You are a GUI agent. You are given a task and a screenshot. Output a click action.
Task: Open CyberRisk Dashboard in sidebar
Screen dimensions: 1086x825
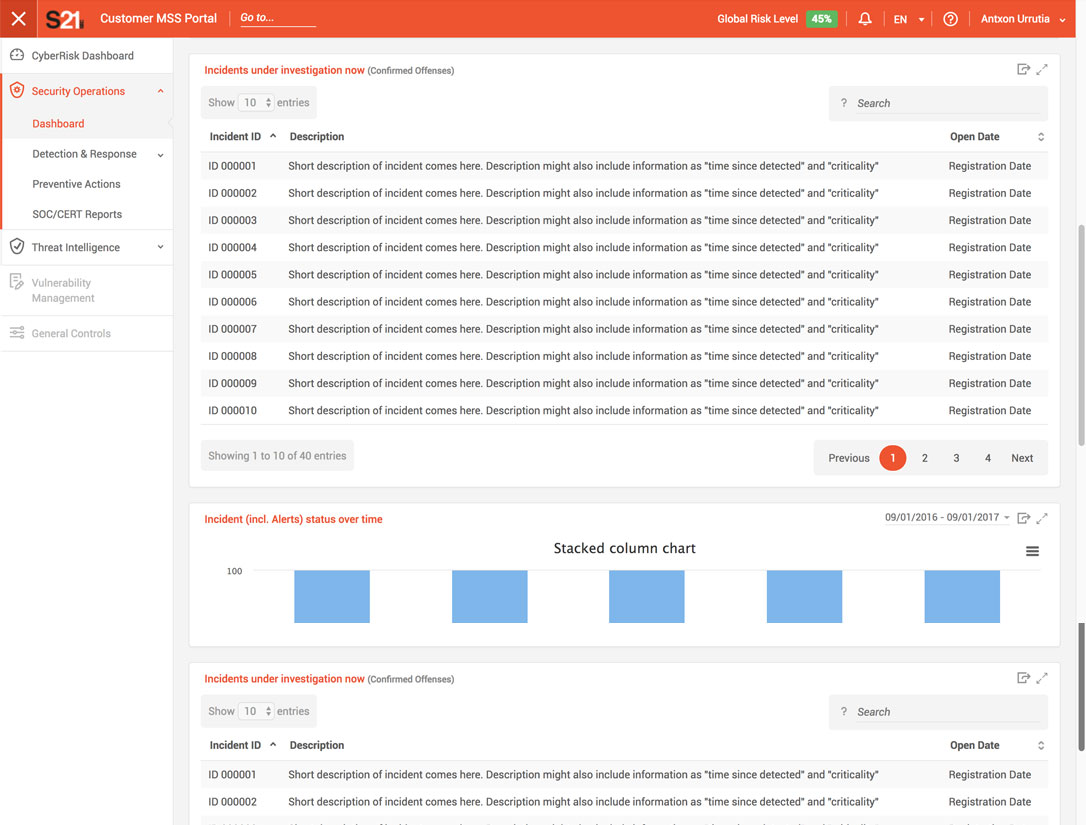[x=82, y=56]
